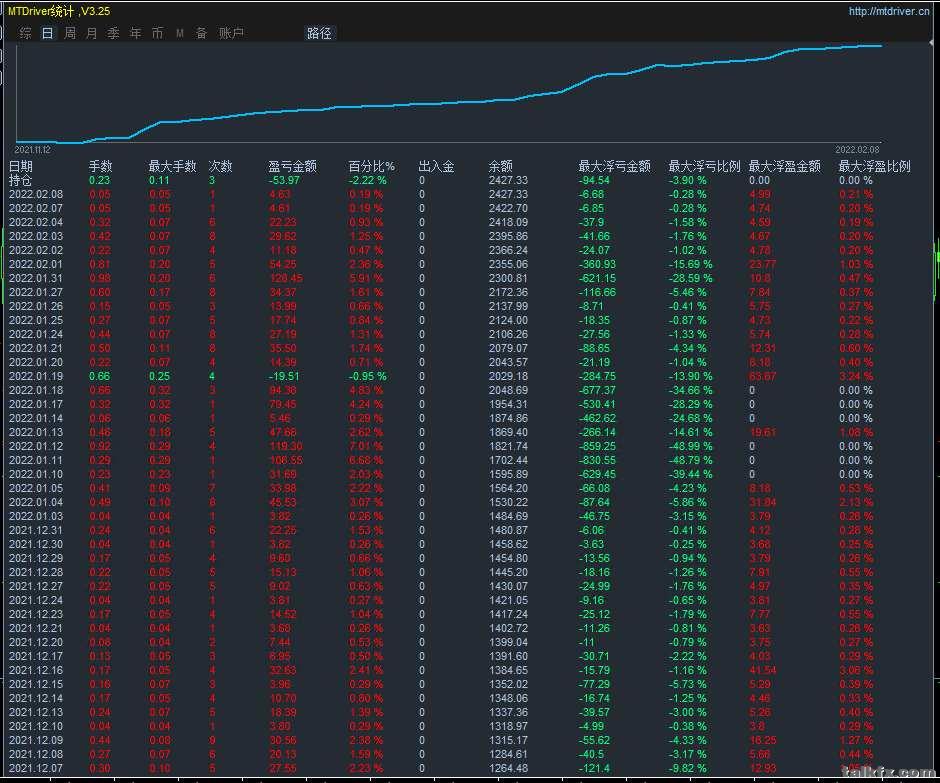Select the 年 yearly tab
The height and width of the screenshot is (783, 940).
(x=135, y=33)
